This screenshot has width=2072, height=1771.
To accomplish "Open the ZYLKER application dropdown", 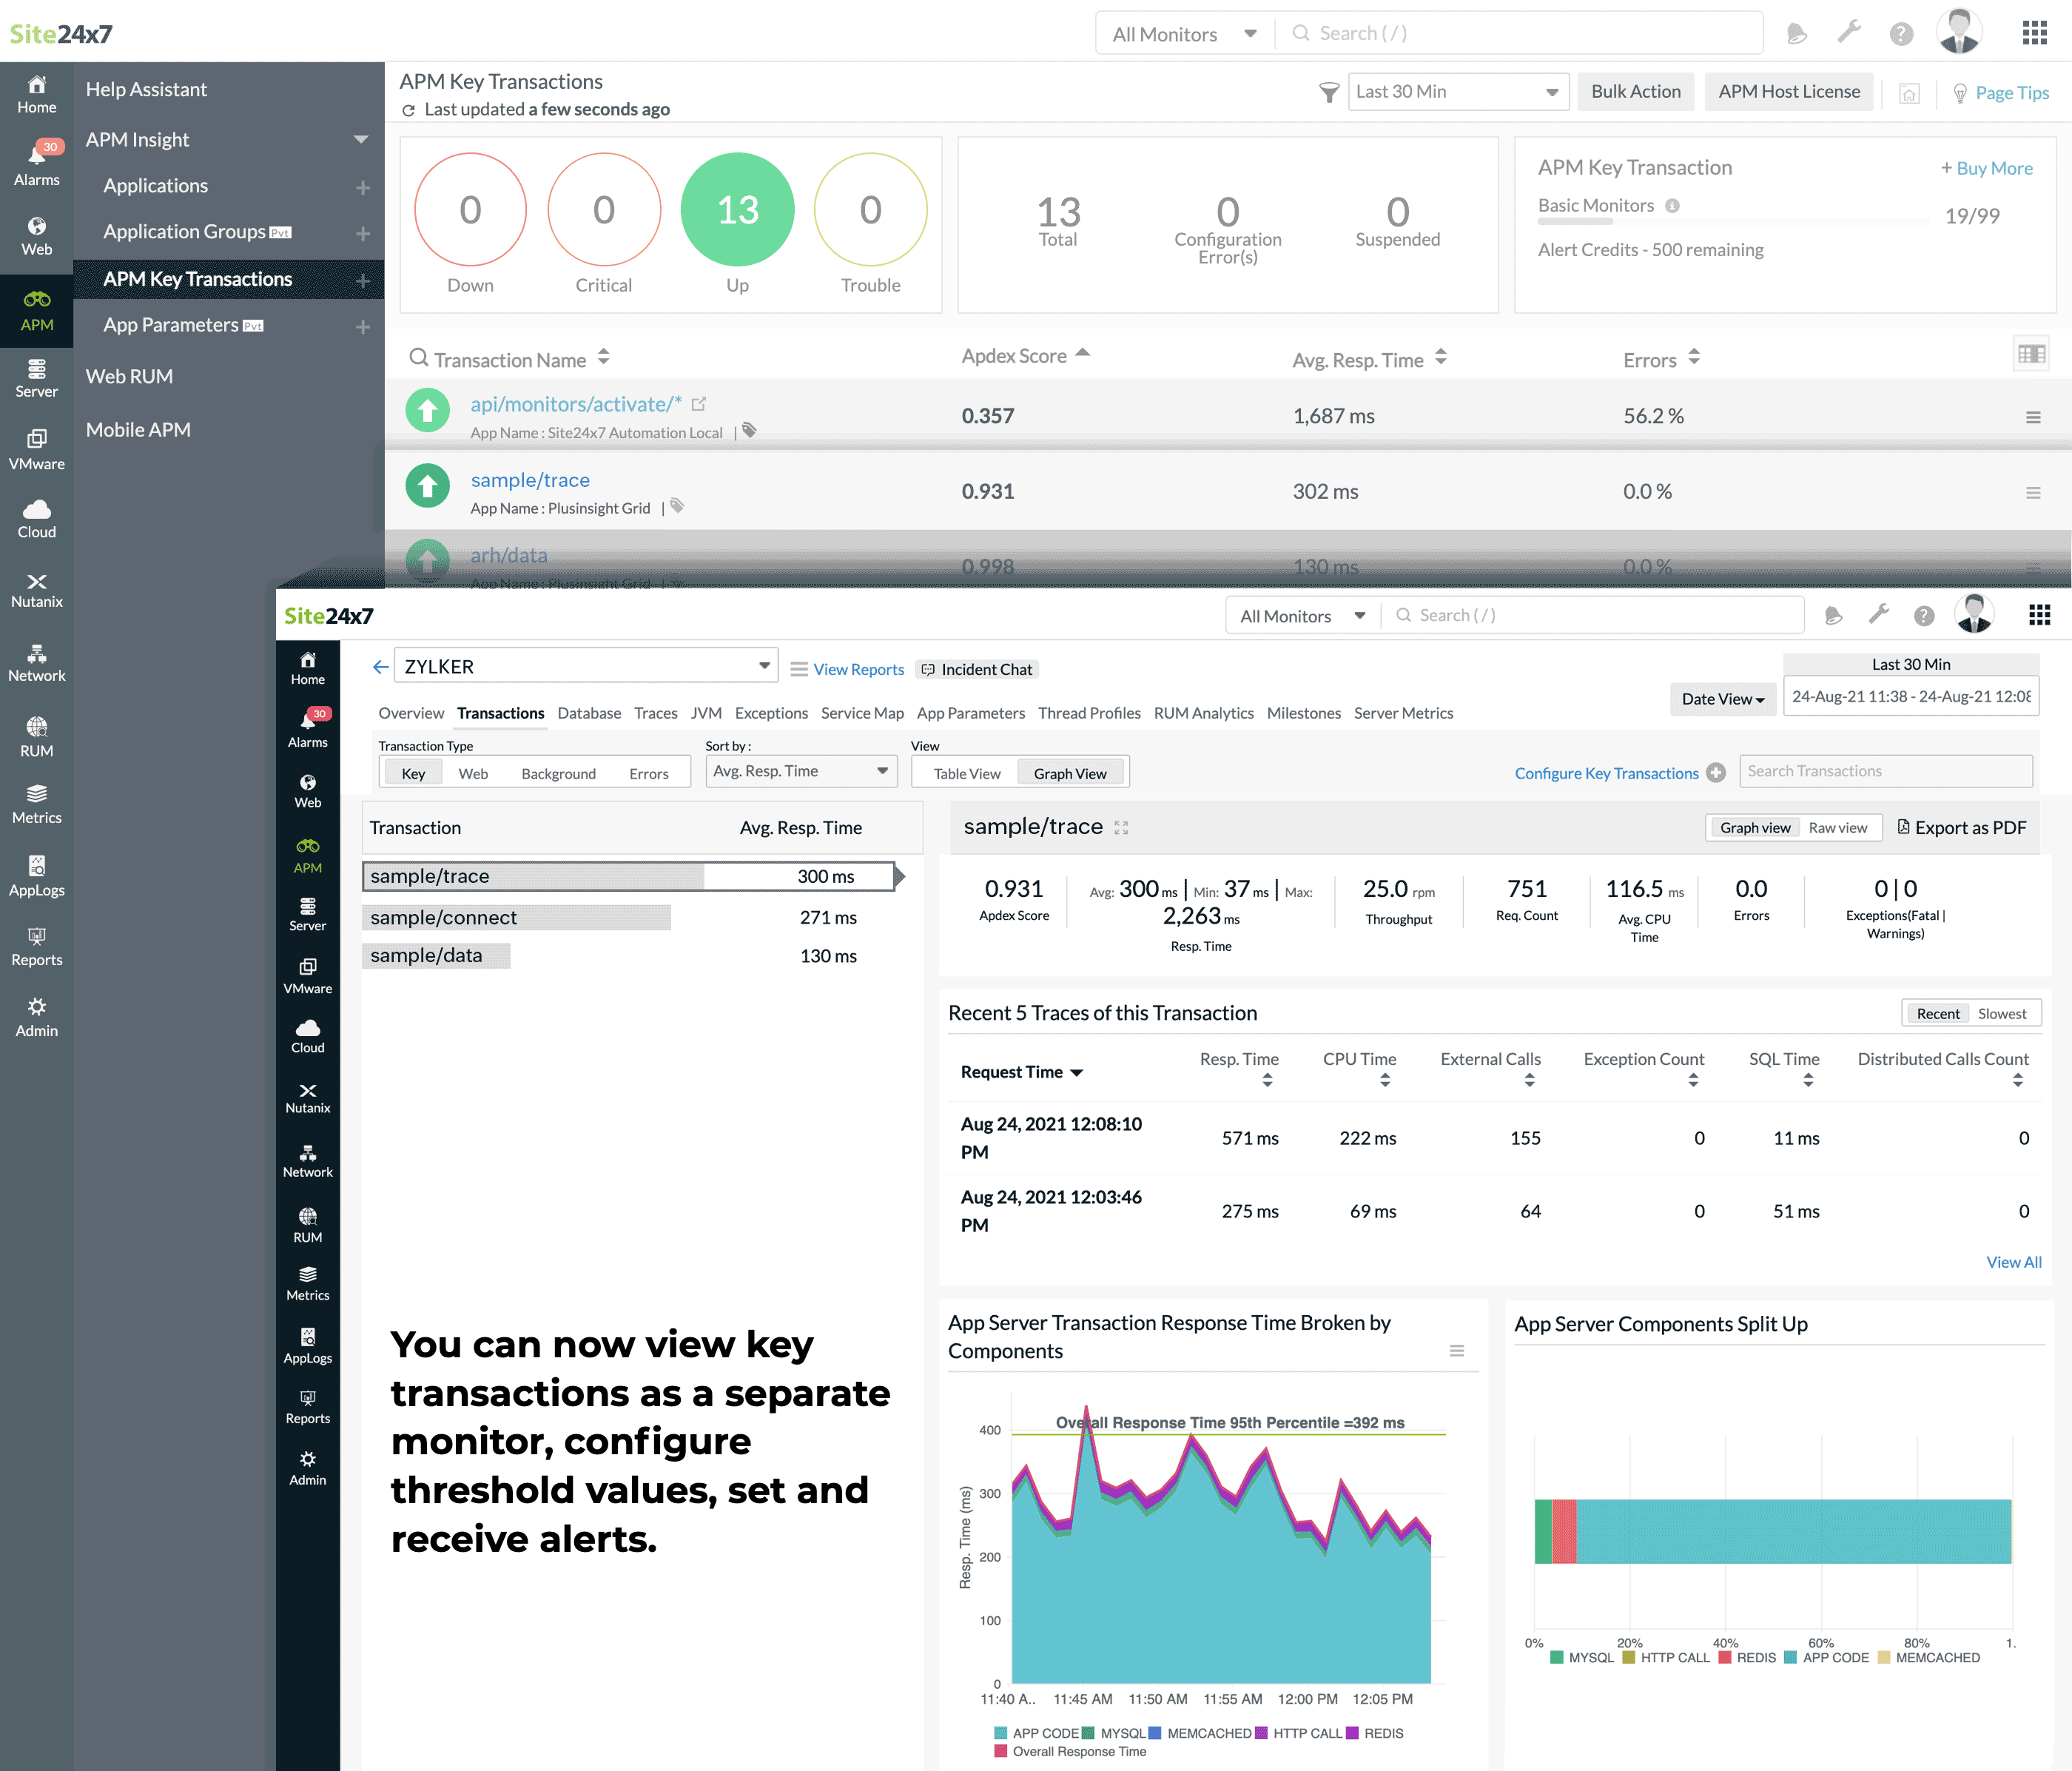I will tap(585, 666).
